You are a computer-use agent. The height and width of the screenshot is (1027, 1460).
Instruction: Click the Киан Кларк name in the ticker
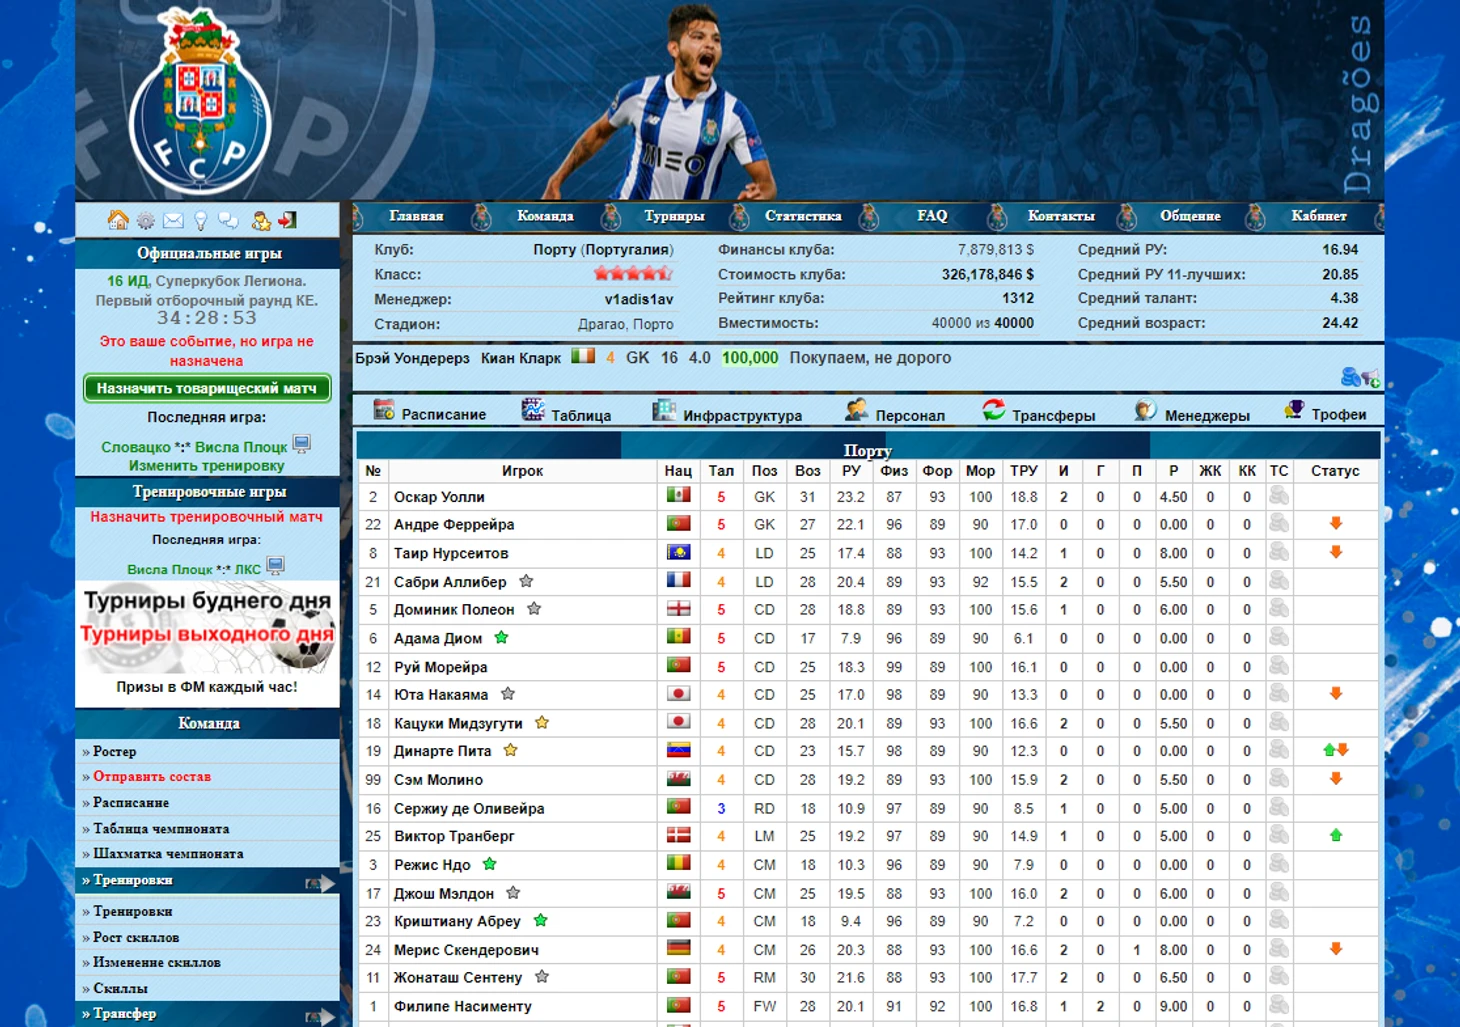point(521,358)
